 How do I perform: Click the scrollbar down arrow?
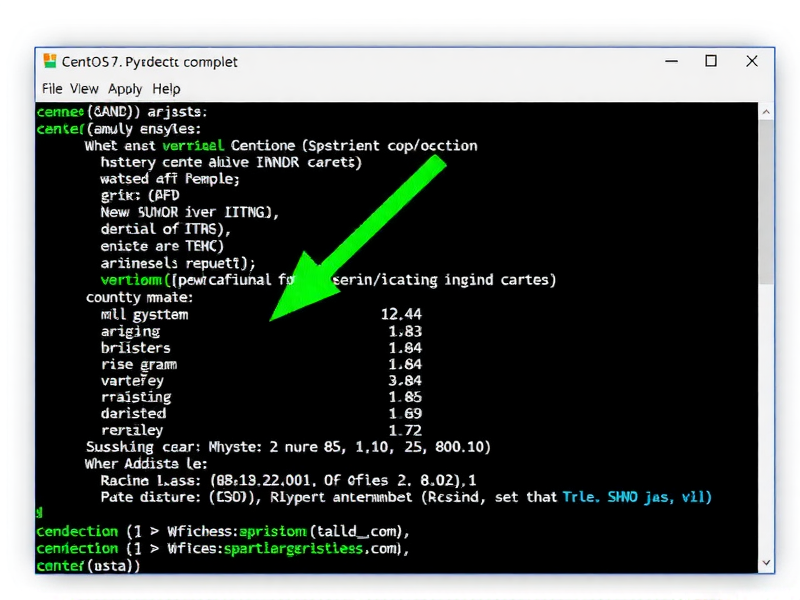click(766, 564)
